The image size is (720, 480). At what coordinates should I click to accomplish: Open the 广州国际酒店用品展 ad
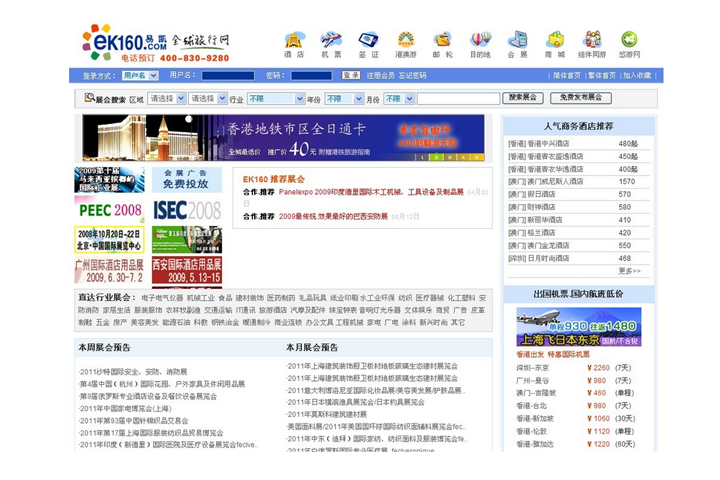pyautogui.click(x=109, y=270)
